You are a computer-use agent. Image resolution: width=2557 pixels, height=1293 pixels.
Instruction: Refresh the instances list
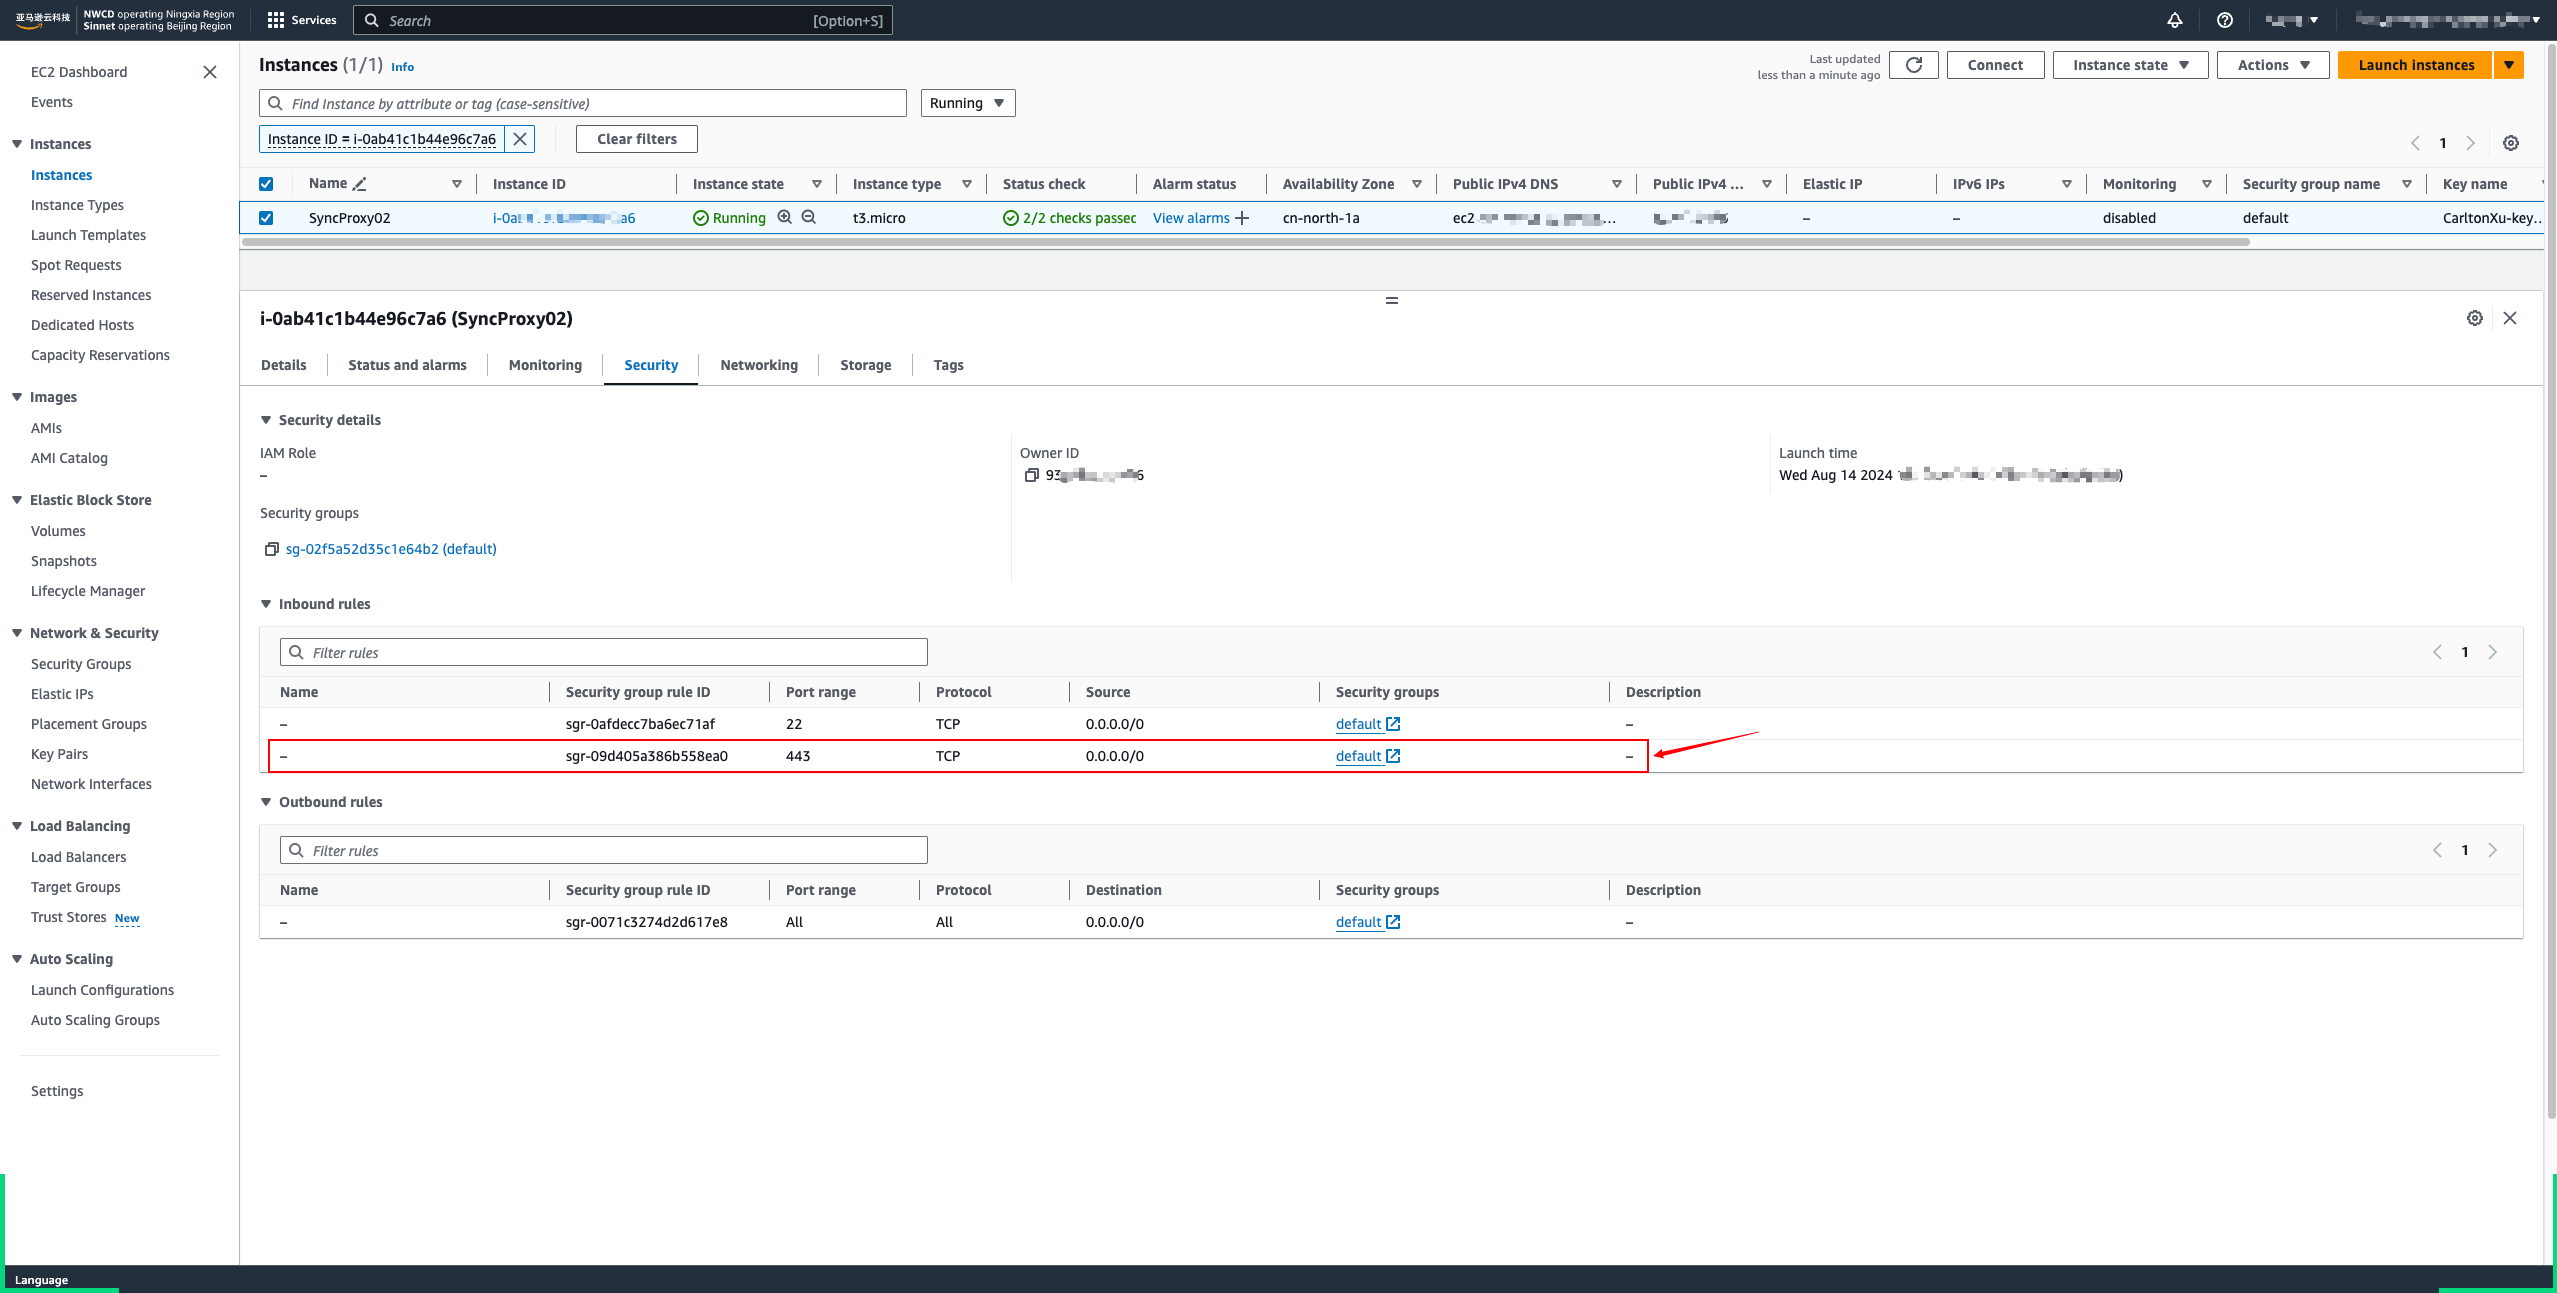point(1913,65)
